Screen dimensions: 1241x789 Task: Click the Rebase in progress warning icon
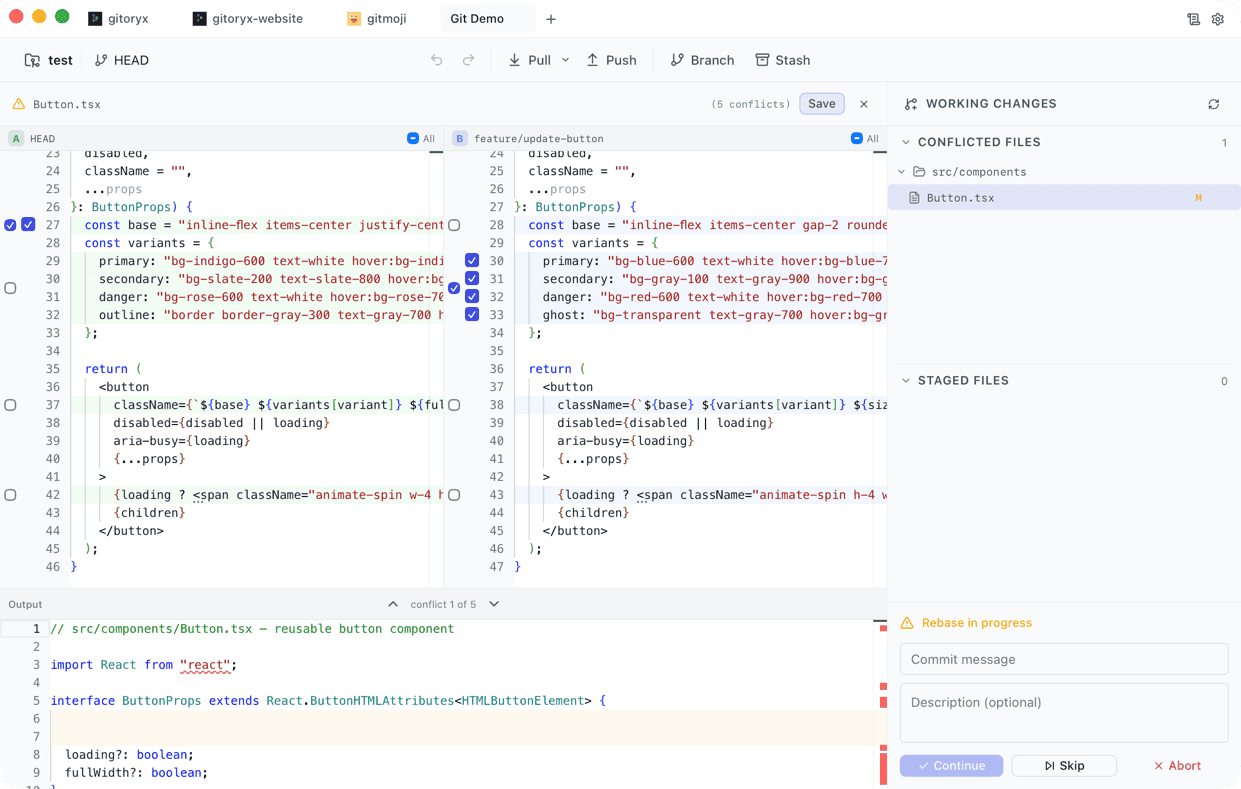tap(907, 623)
